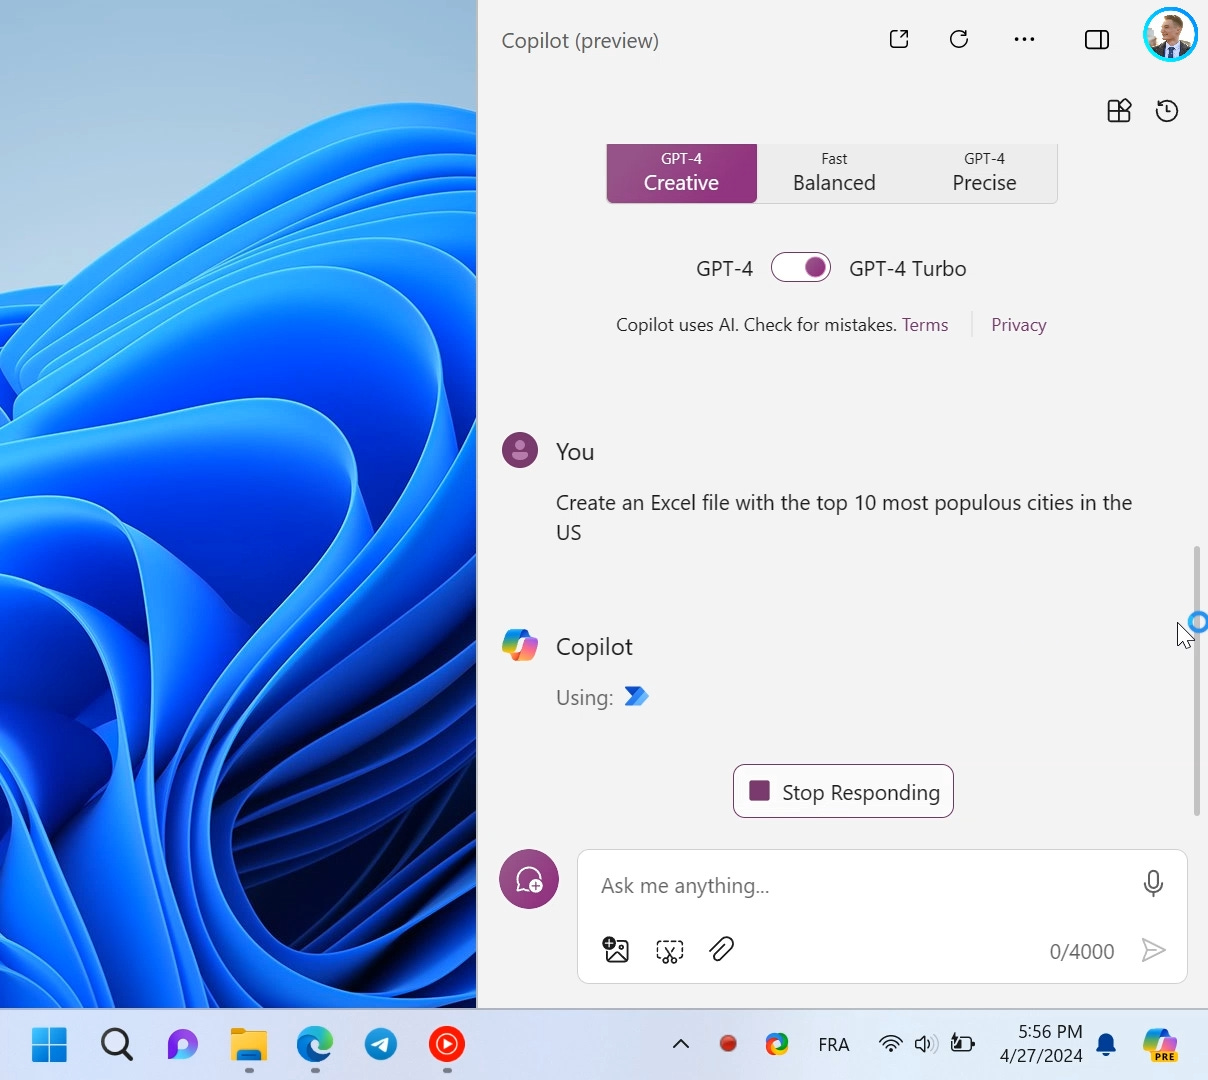1208x1080 pixels.
Task: Open the Privacy link
Action: coord(1019,325)
